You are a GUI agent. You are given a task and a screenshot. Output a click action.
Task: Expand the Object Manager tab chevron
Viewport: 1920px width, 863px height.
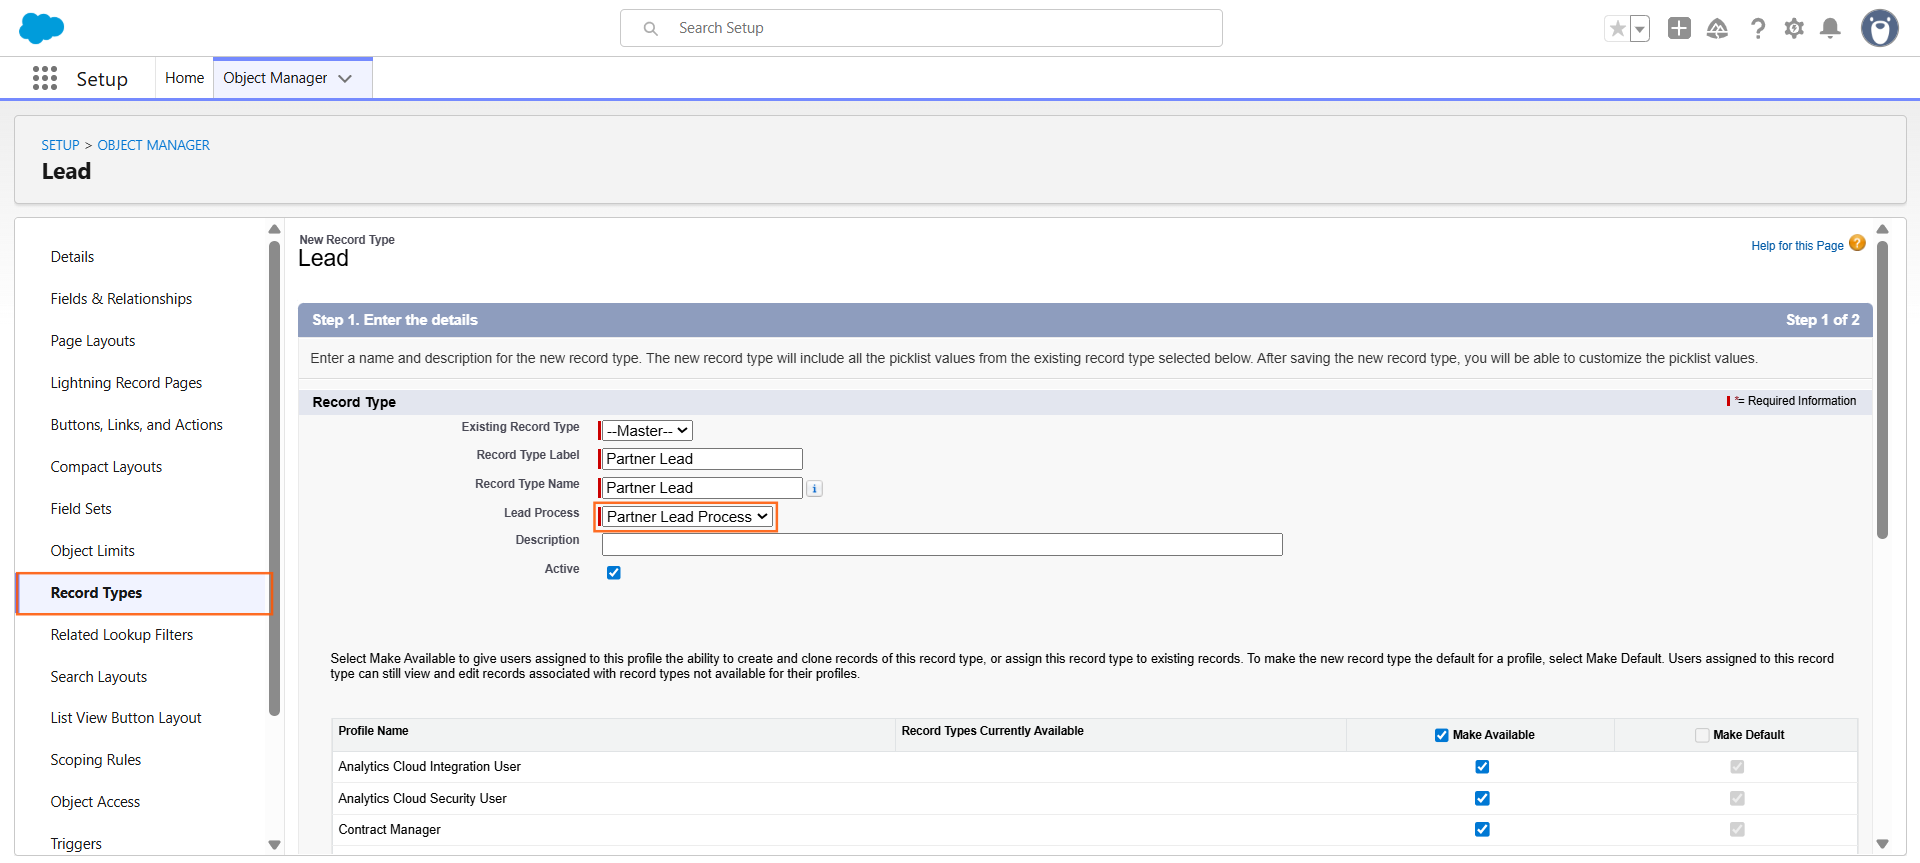pyautogui.click(x=345, y=78)
